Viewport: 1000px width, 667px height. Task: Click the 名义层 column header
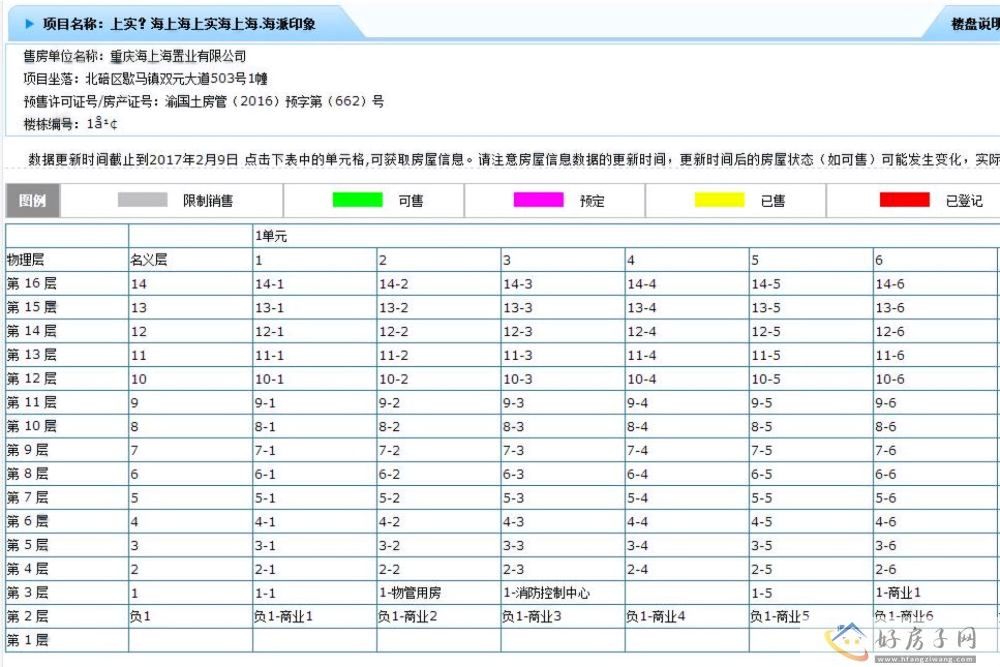(191, 260)
